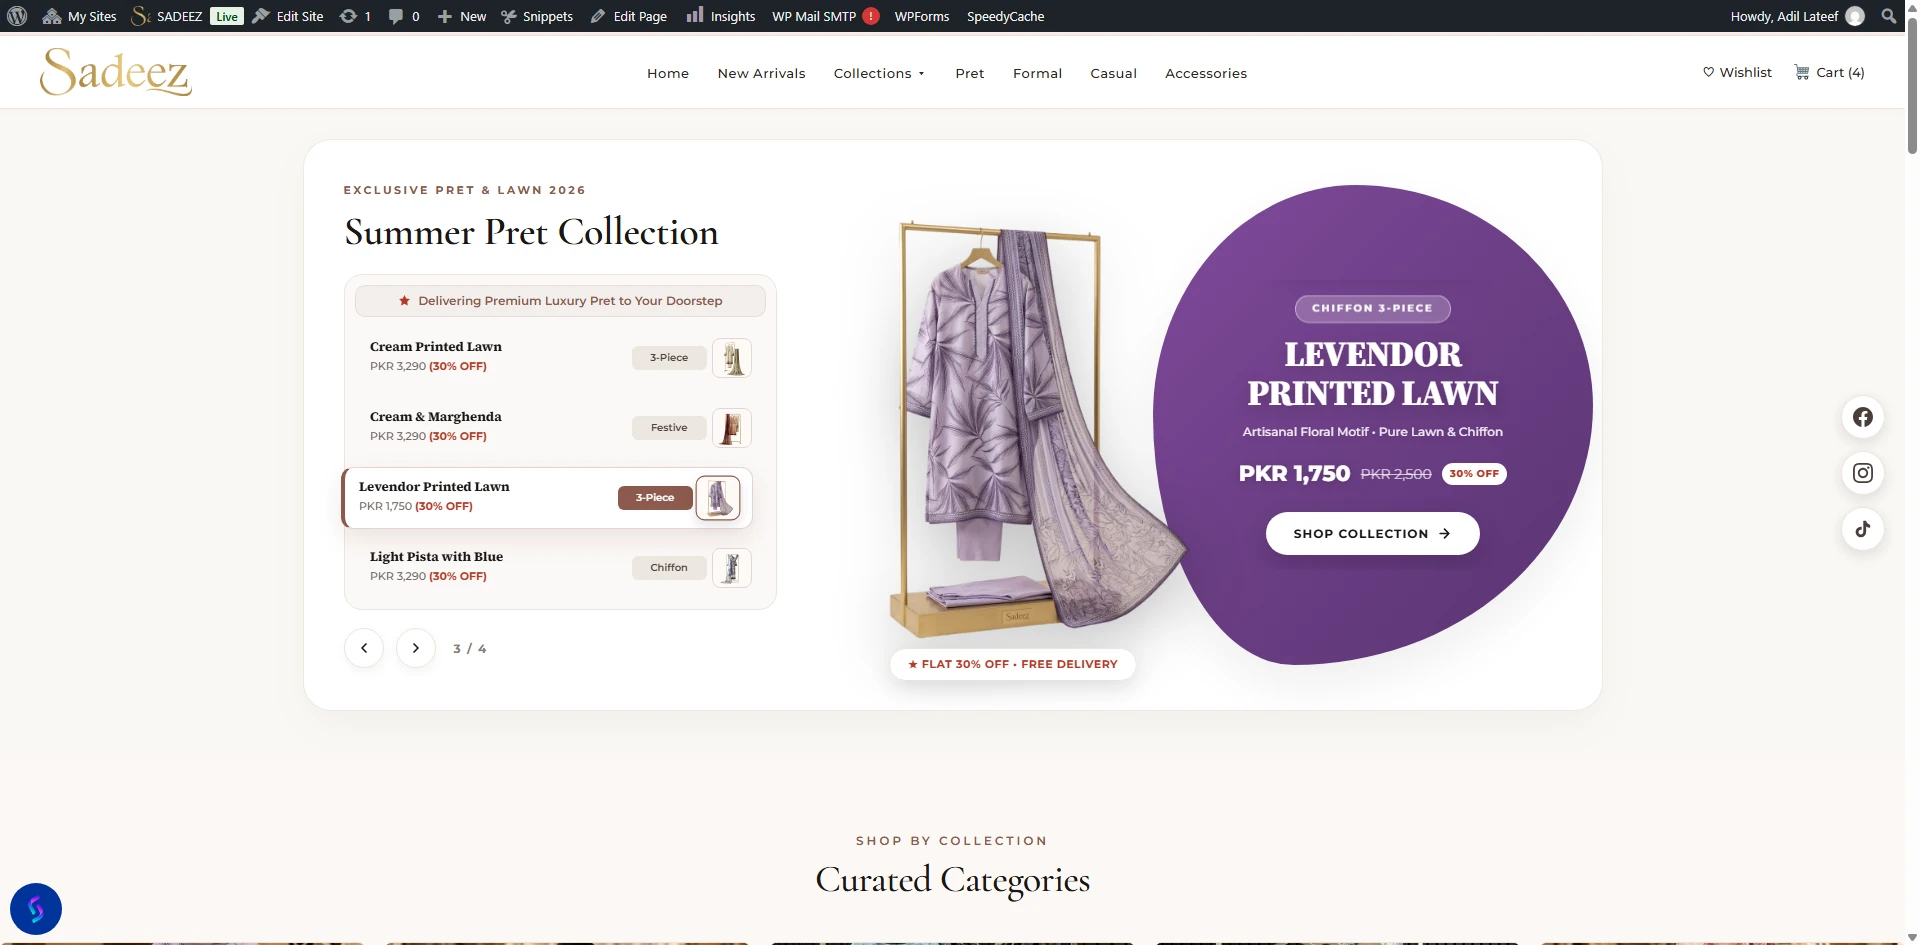
Task: Open the My Sites menu
Action: [x=79, y=16]
